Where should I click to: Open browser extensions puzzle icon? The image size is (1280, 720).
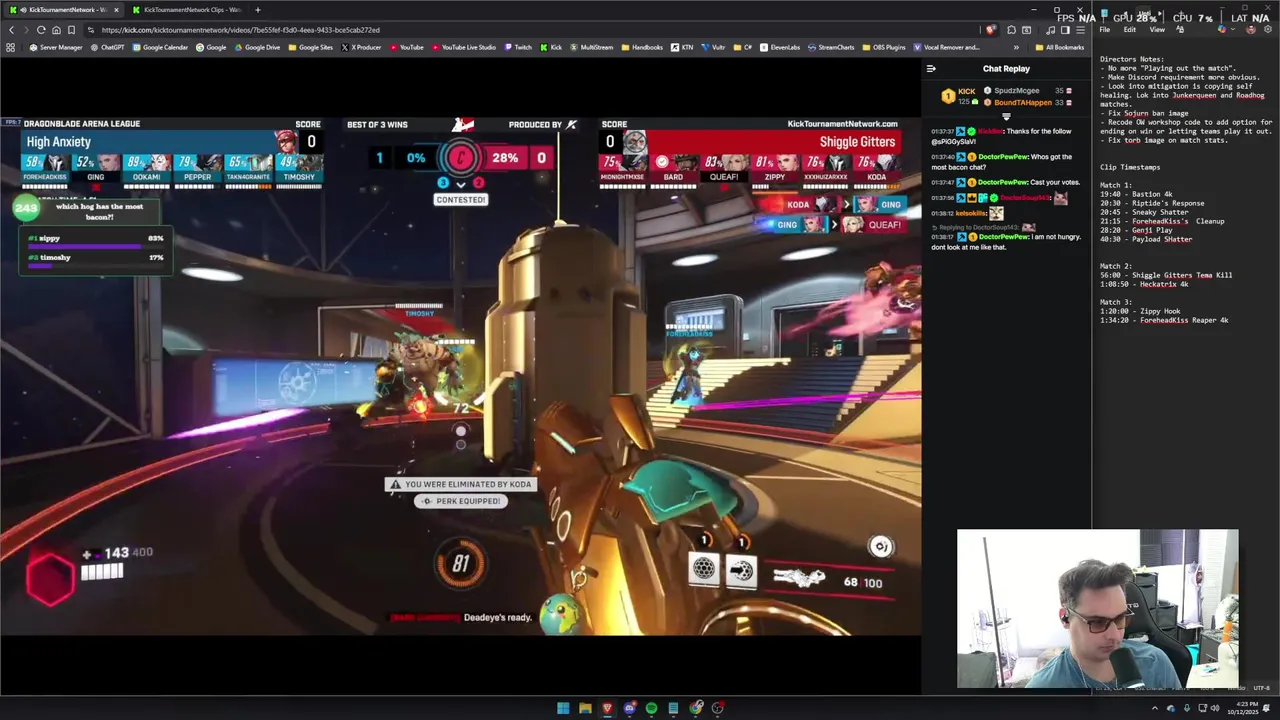point(1011,30)
